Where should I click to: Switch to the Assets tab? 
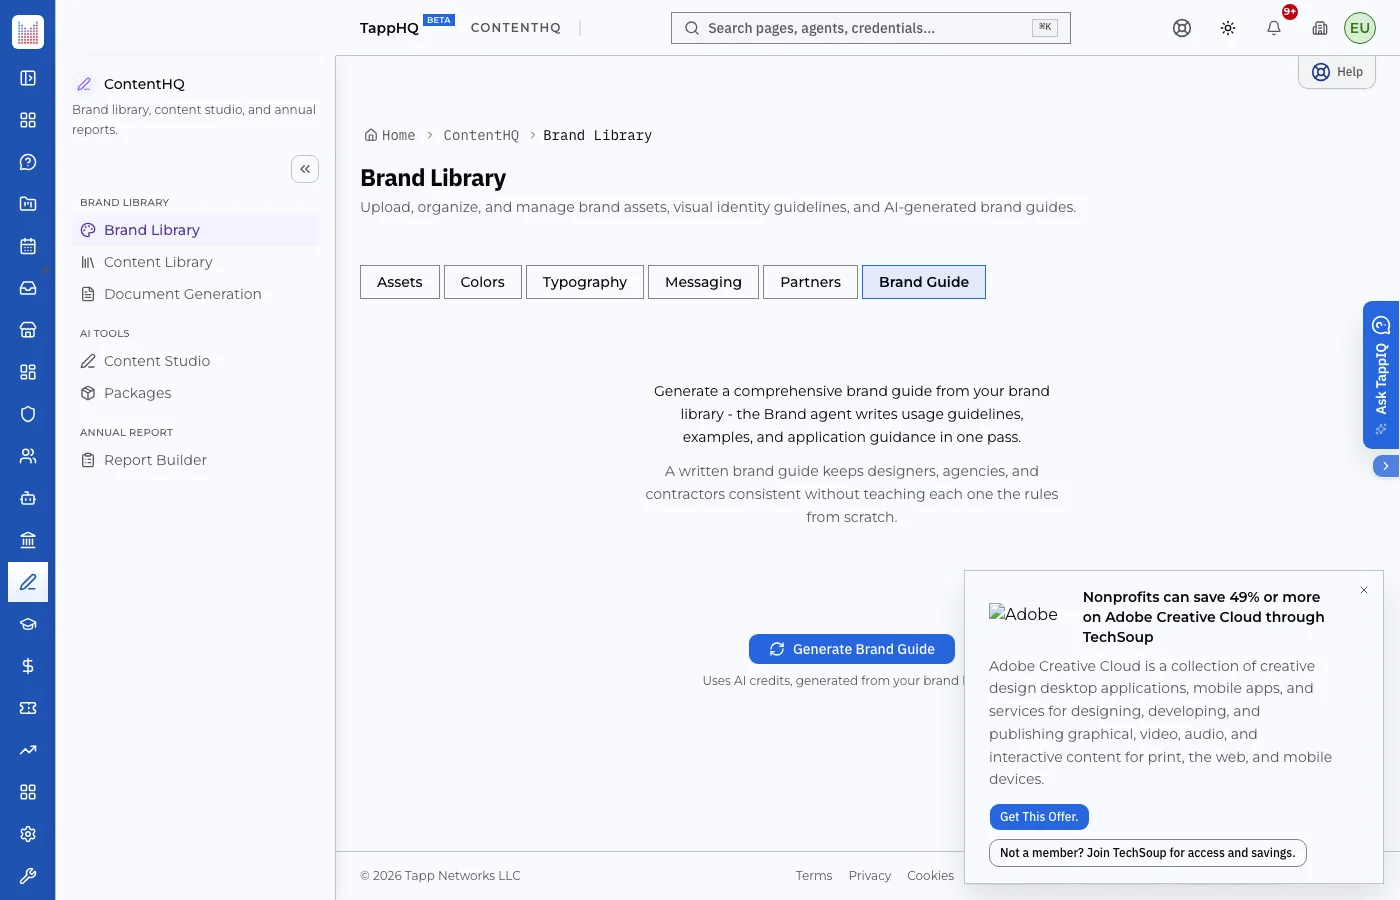[x=400, y=282]
